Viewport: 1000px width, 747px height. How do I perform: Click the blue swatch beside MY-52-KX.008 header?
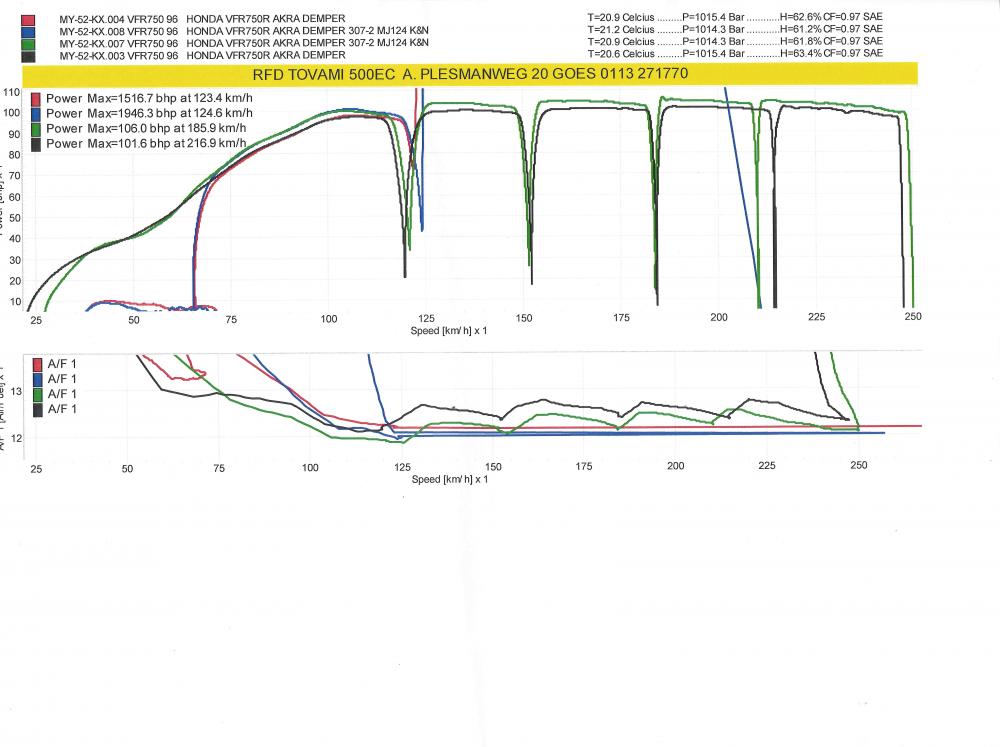coord(28,31)
